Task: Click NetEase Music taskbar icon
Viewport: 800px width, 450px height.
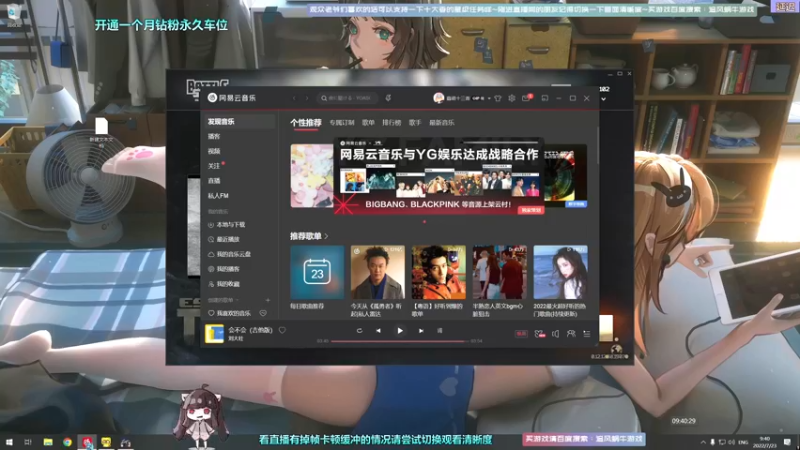Action: click(87, 442)
